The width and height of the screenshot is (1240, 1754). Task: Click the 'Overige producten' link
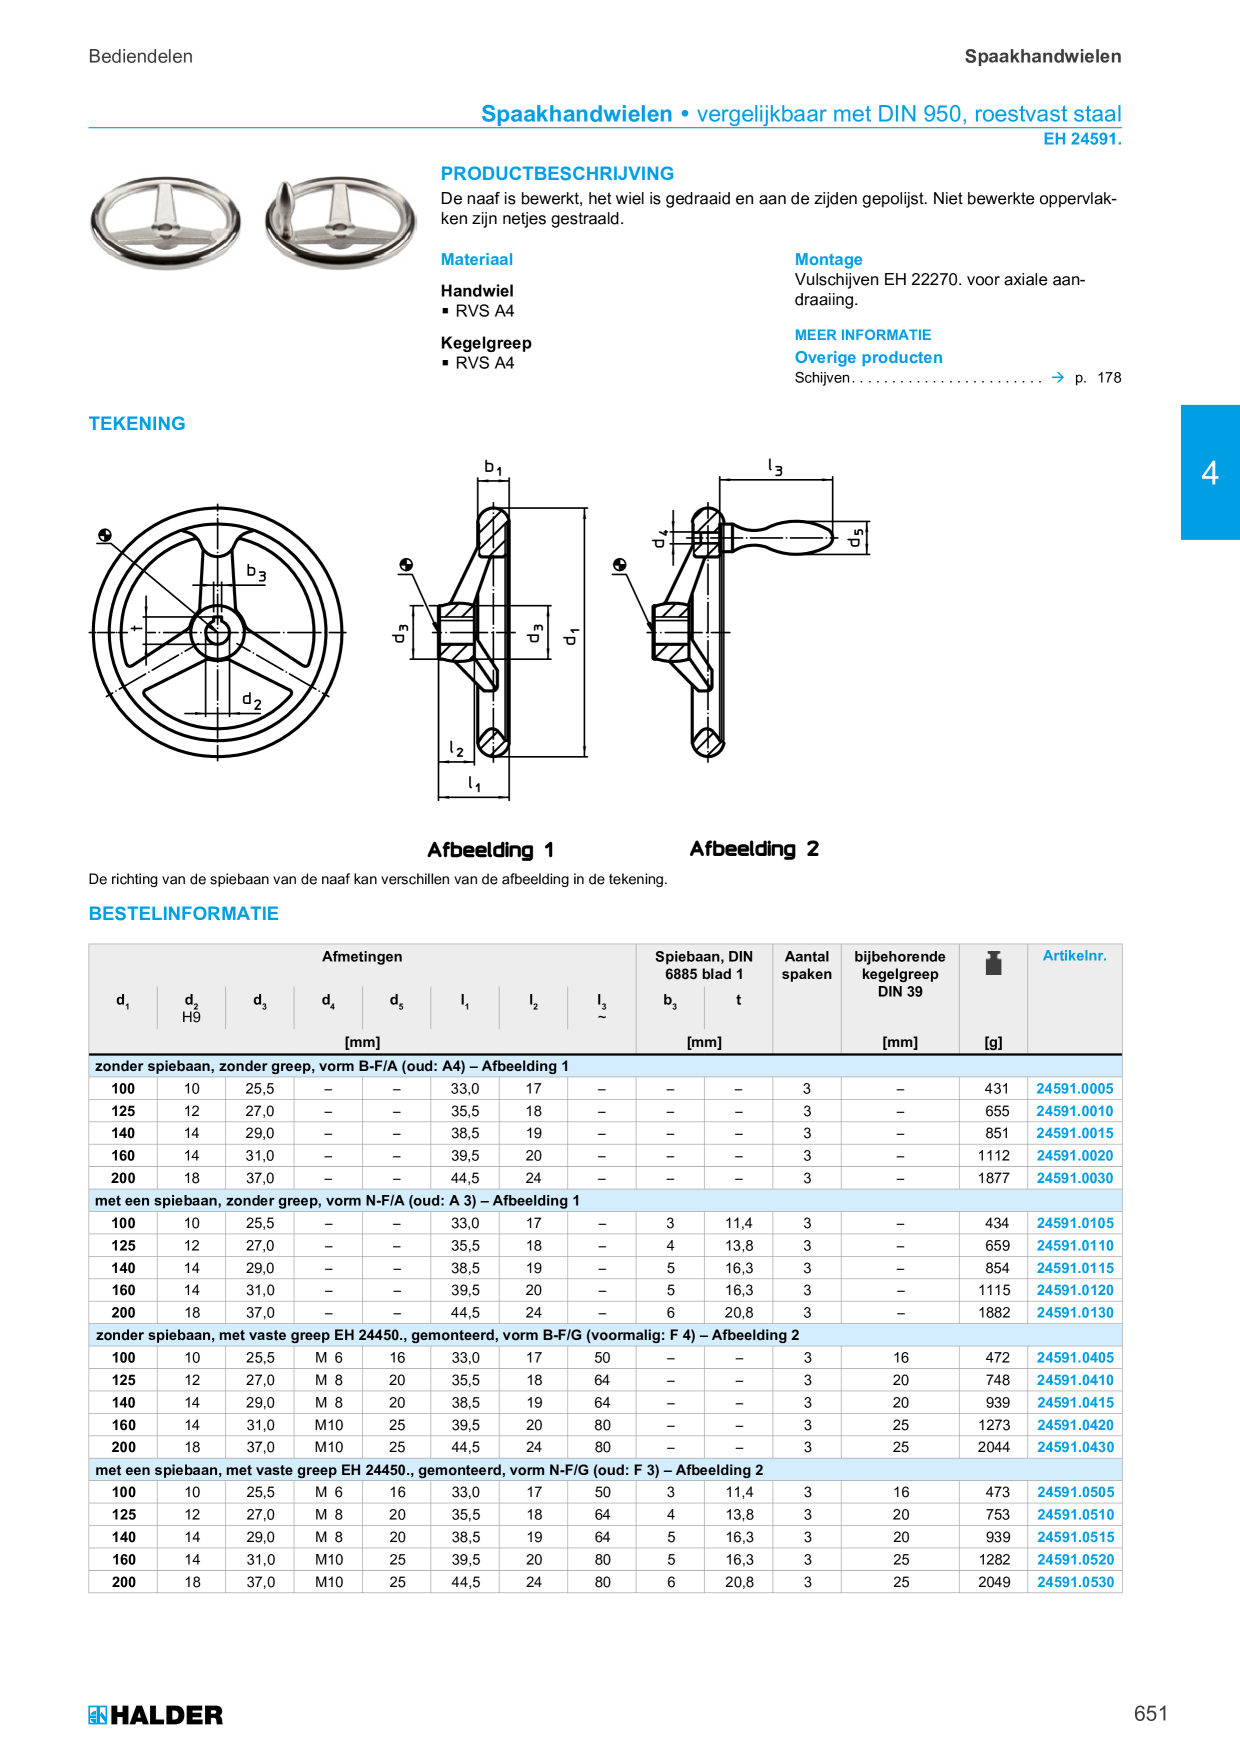(x=868, y=358)
